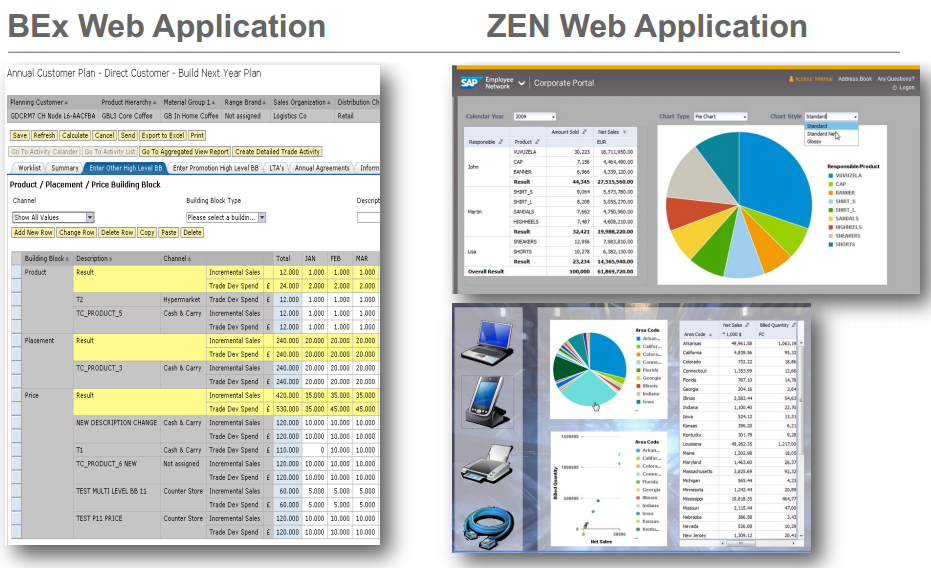Select the row selector for Placement Result
The width and height of the screenshot is (931, 571).
[x=15, y=341]
